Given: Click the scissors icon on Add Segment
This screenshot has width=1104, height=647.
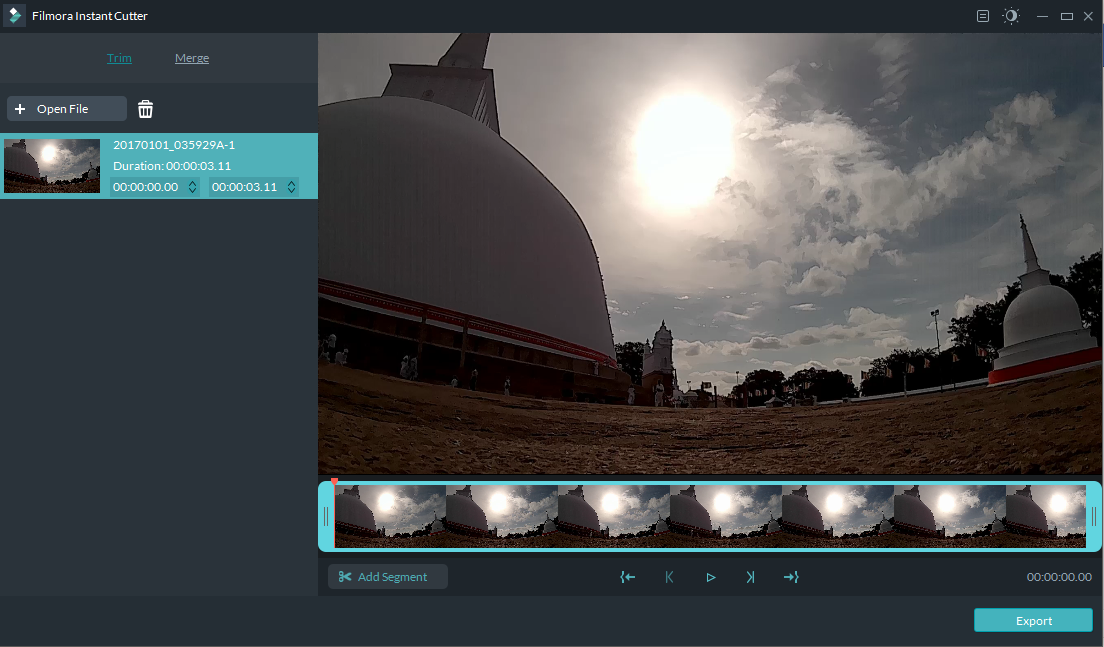Looking at the screenshot, I should 344,577.
